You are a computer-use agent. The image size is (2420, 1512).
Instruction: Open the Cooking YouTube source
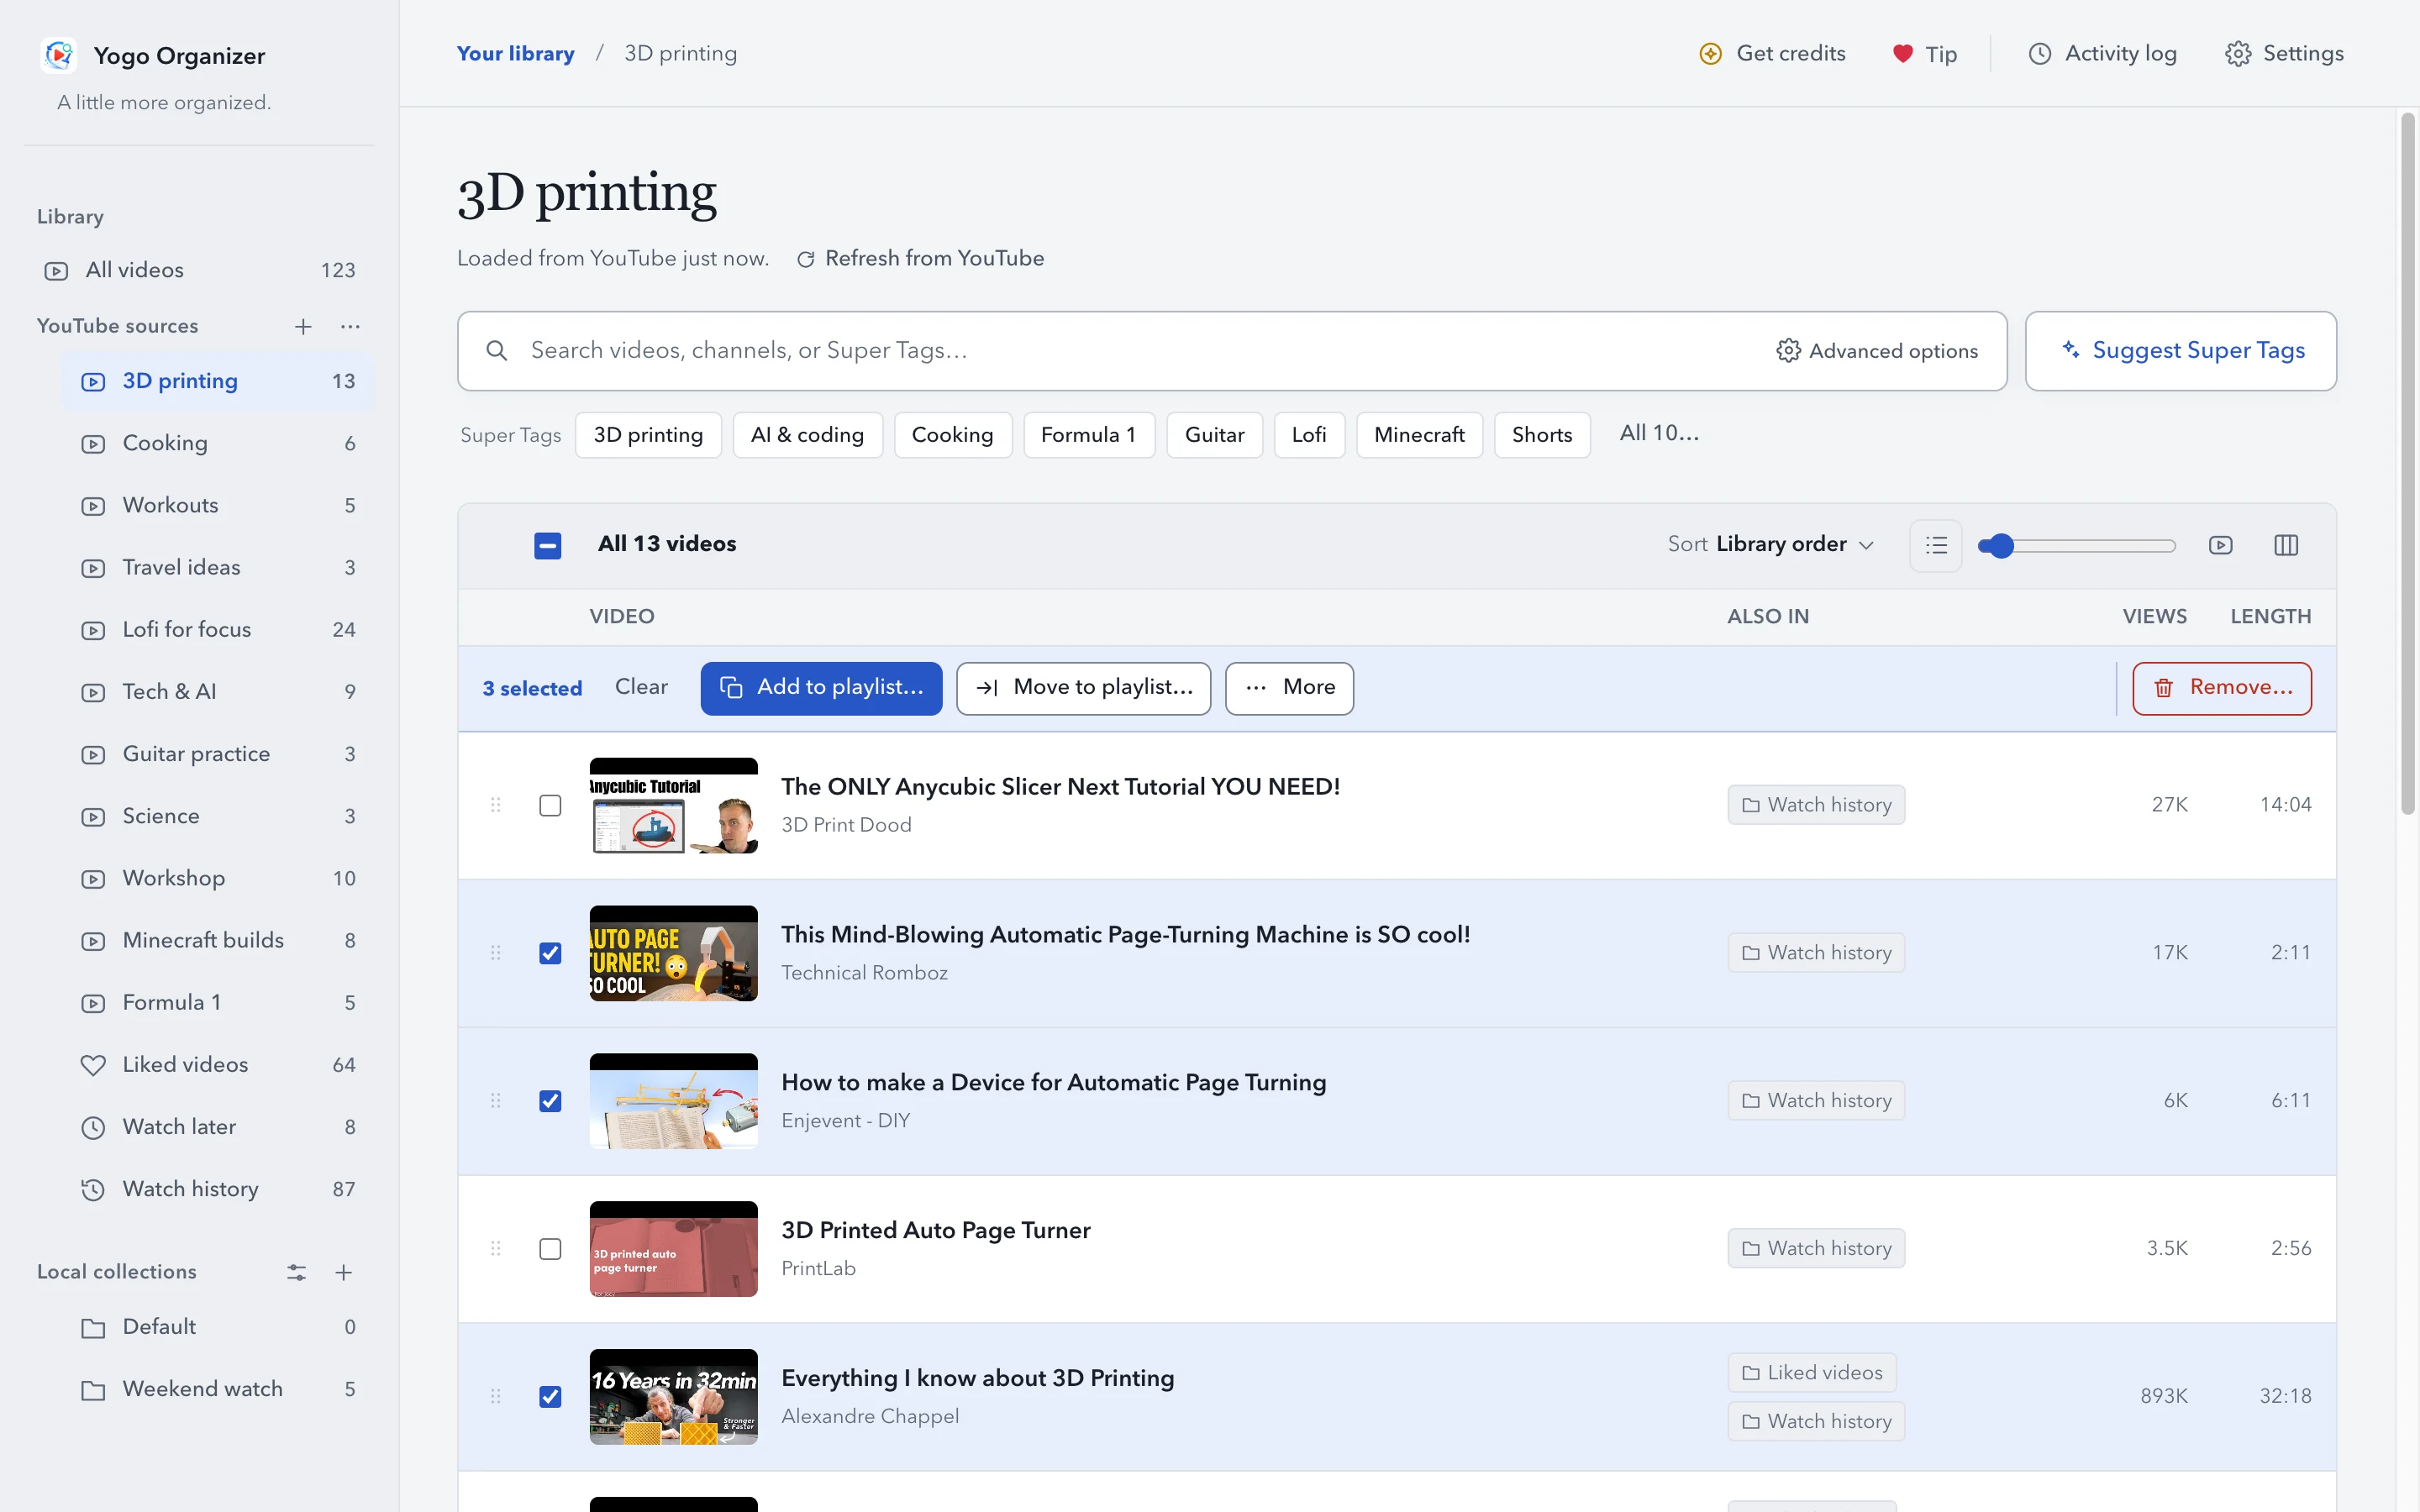click(217, 443)
